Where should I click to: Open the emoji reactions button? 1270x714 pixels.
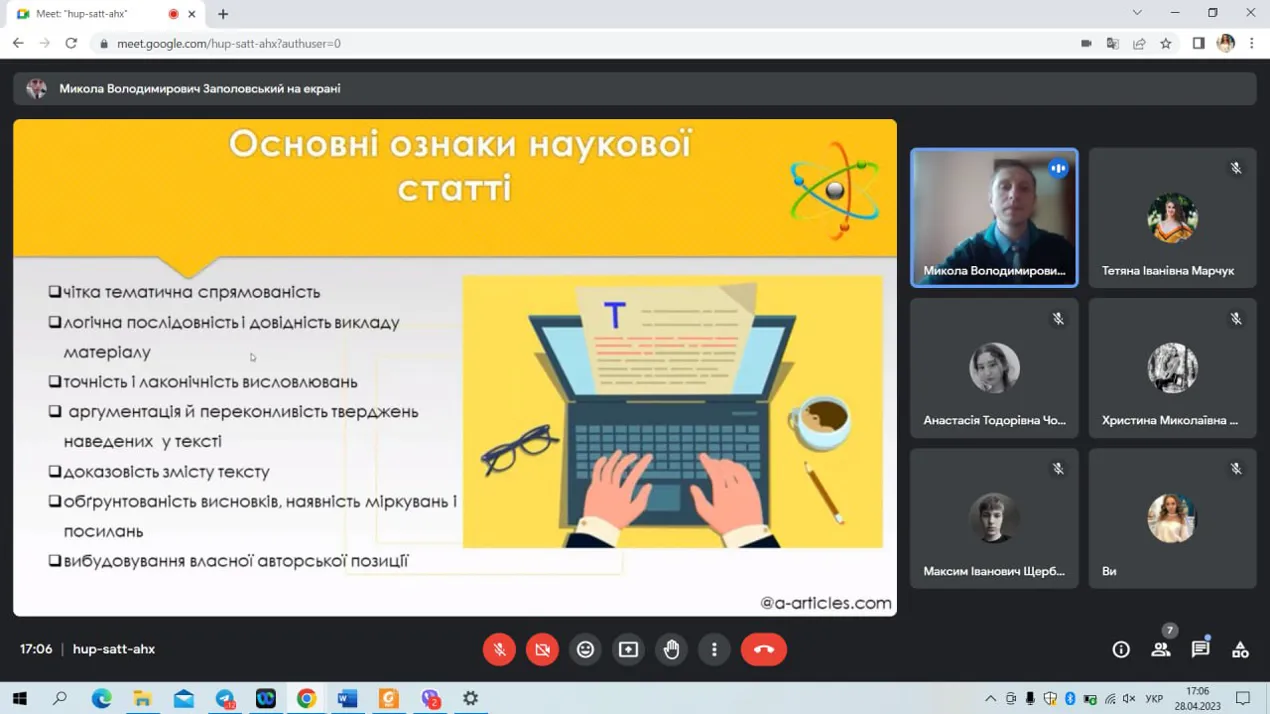click(585, 650)
